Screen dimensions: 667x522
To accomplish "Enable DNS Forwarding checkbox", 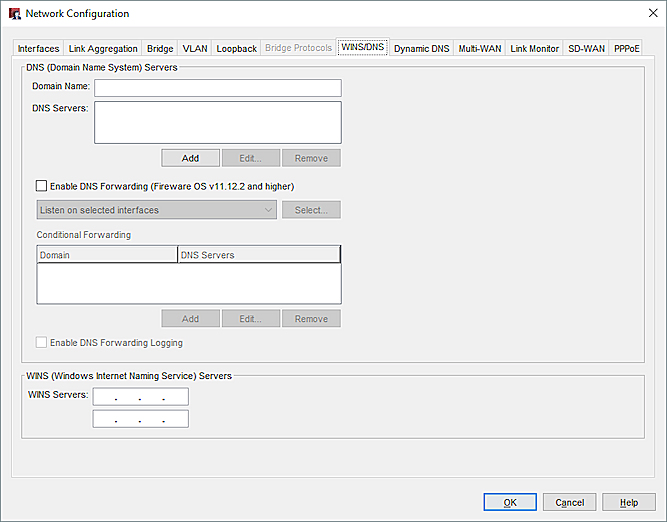I will coord(41,186).
